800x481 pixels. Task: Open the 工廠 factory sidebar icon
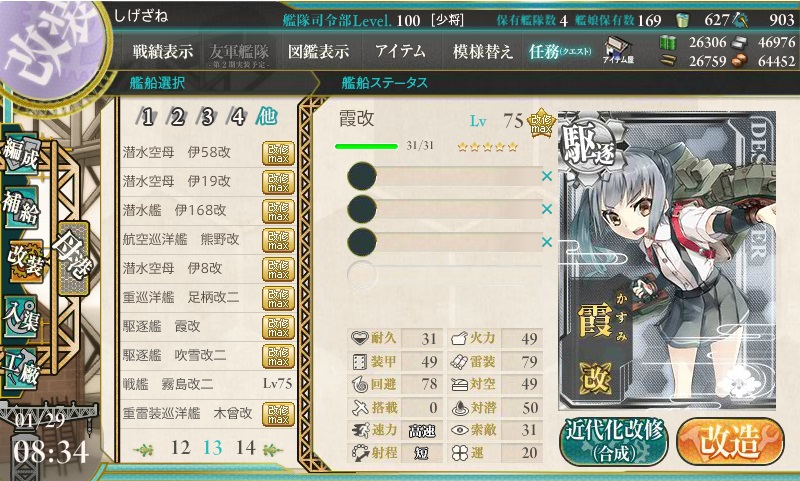click(21, 368)
